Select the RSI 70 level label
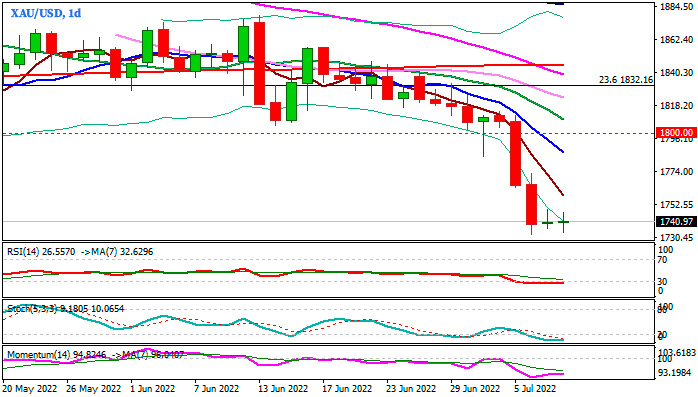 click(x=662, y=260)
